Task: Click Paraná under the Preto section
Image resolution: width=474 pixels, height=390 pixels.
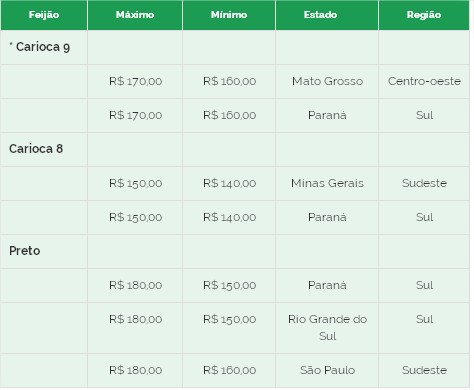Action: click(x=327, y=285)
